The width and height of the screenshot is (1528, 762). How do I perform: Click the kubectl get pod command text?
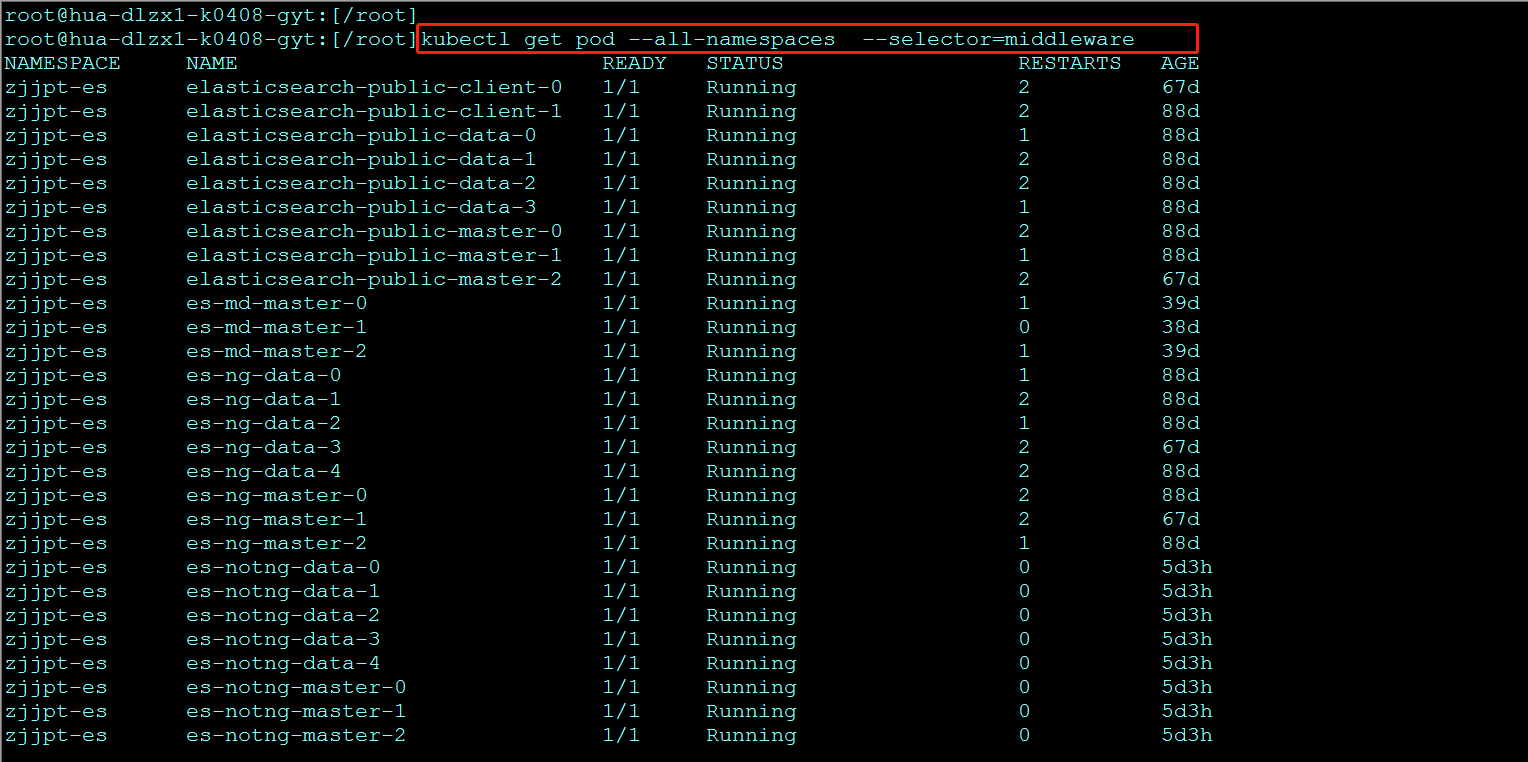point(778,39)
